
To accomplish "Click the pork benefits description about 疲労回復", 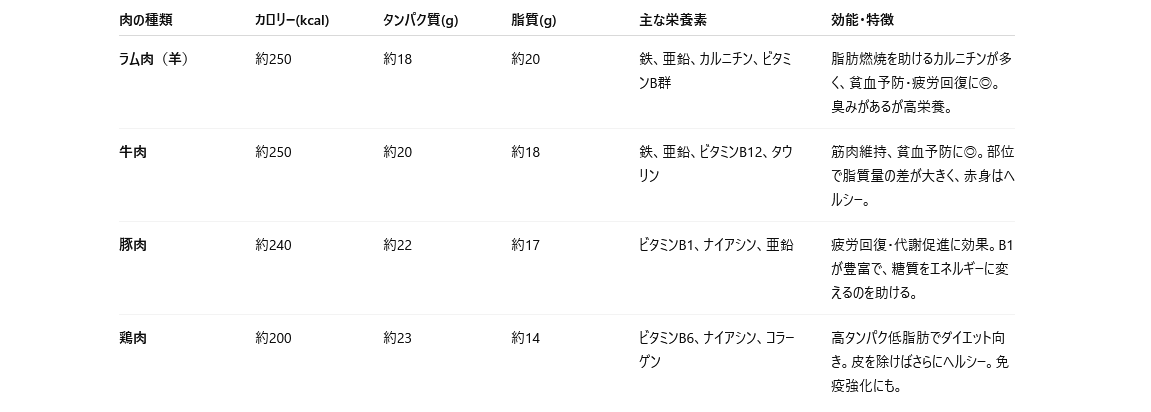I will (x=921, y=269).
